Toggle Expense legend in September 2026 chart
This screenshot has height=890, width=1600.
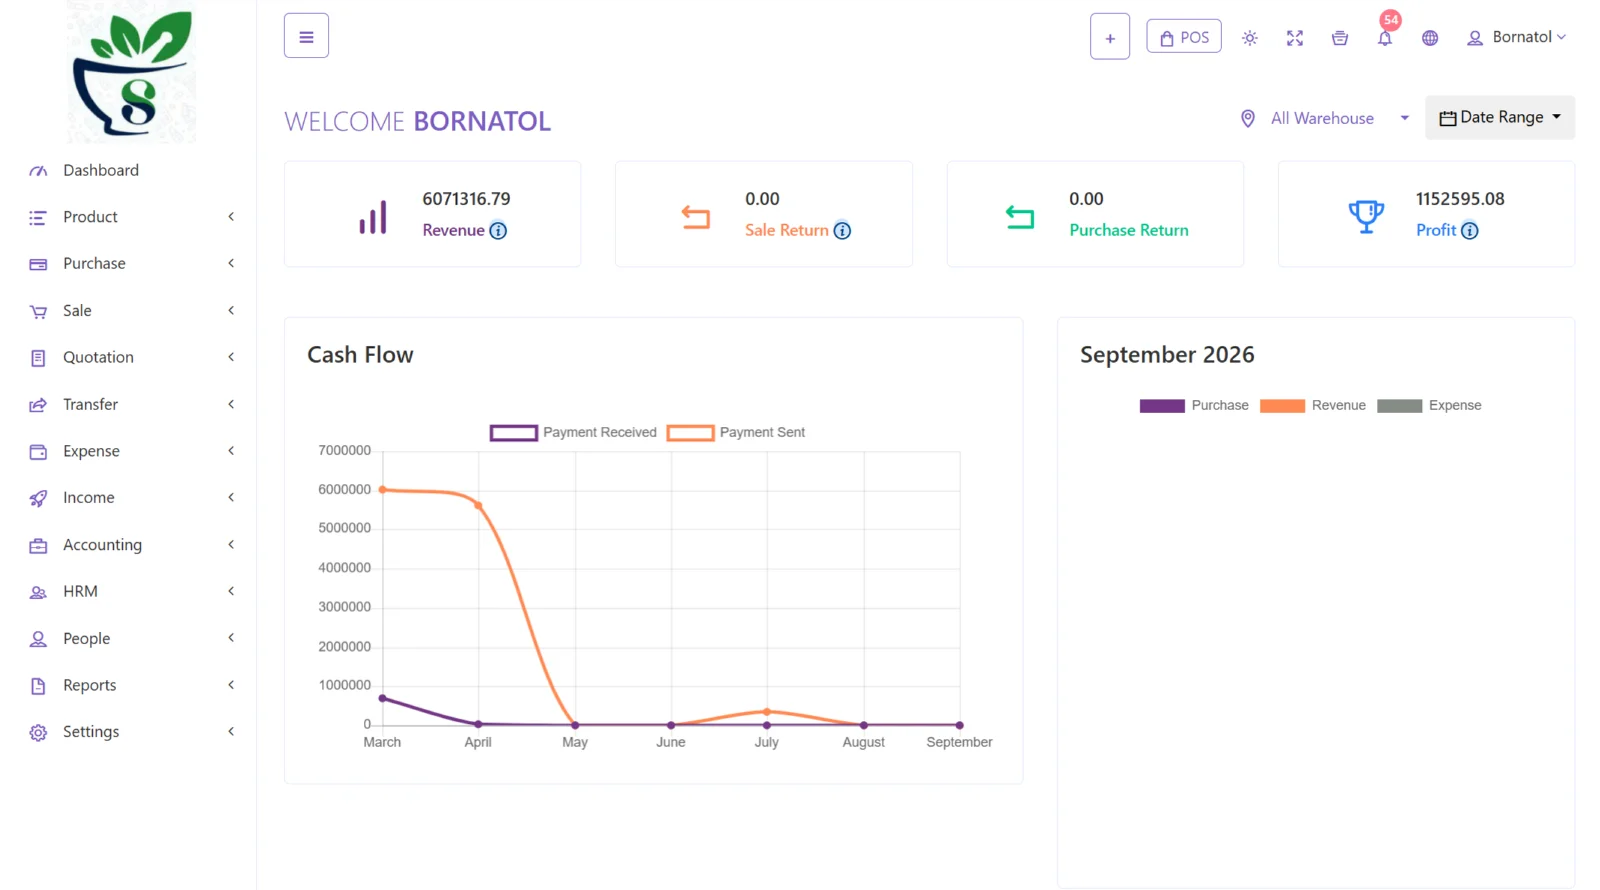pos(1429,405)
